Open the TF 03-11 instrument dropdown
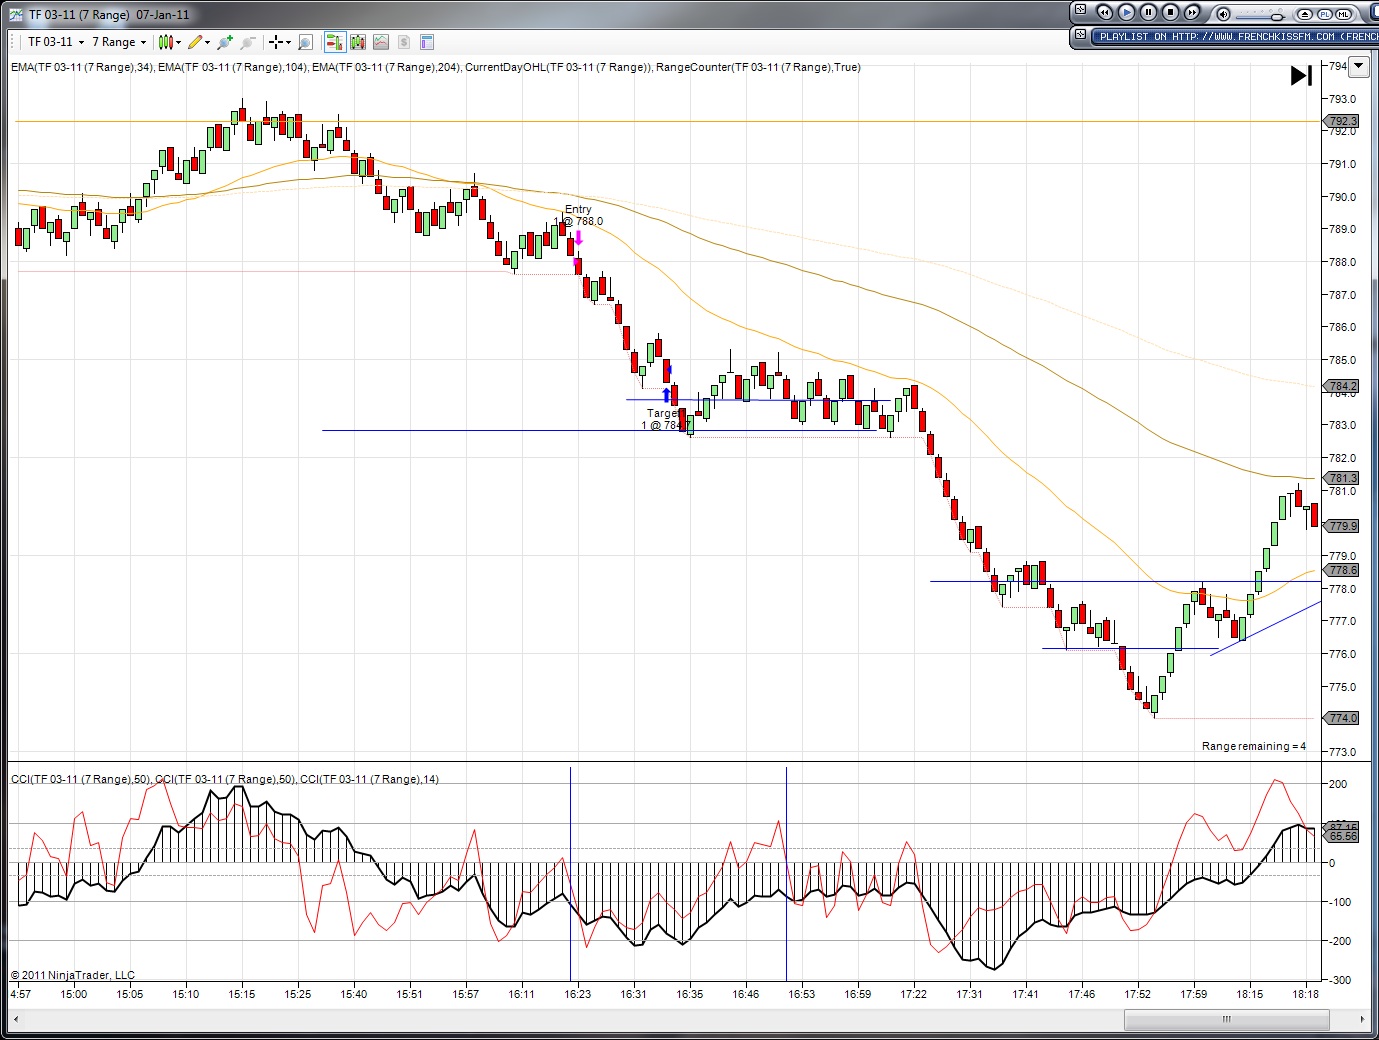The height and width of the screenshot is (1040, 1379). click(x=56, y=42)
